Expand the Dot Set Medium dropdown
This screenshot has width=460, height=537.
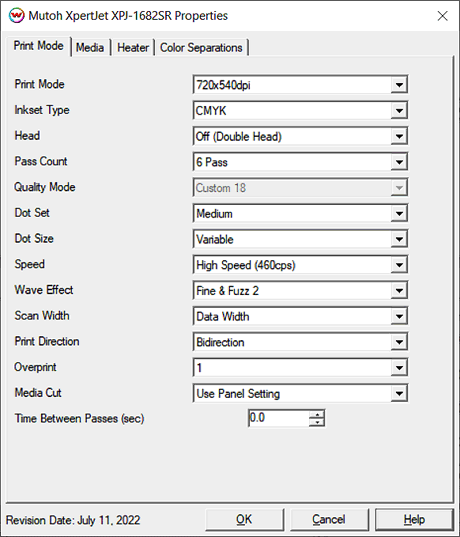click(x=300, y=213)
